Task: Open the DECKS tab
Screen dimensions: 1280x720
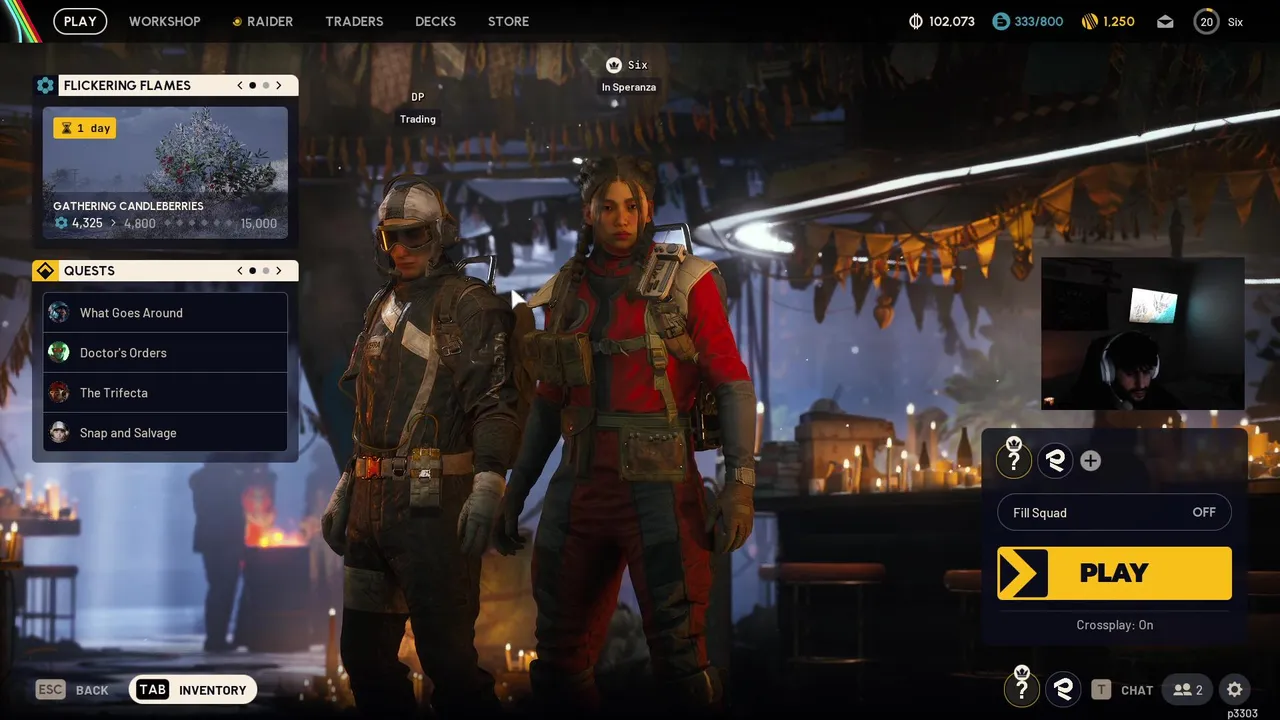Action: point(435,21)
